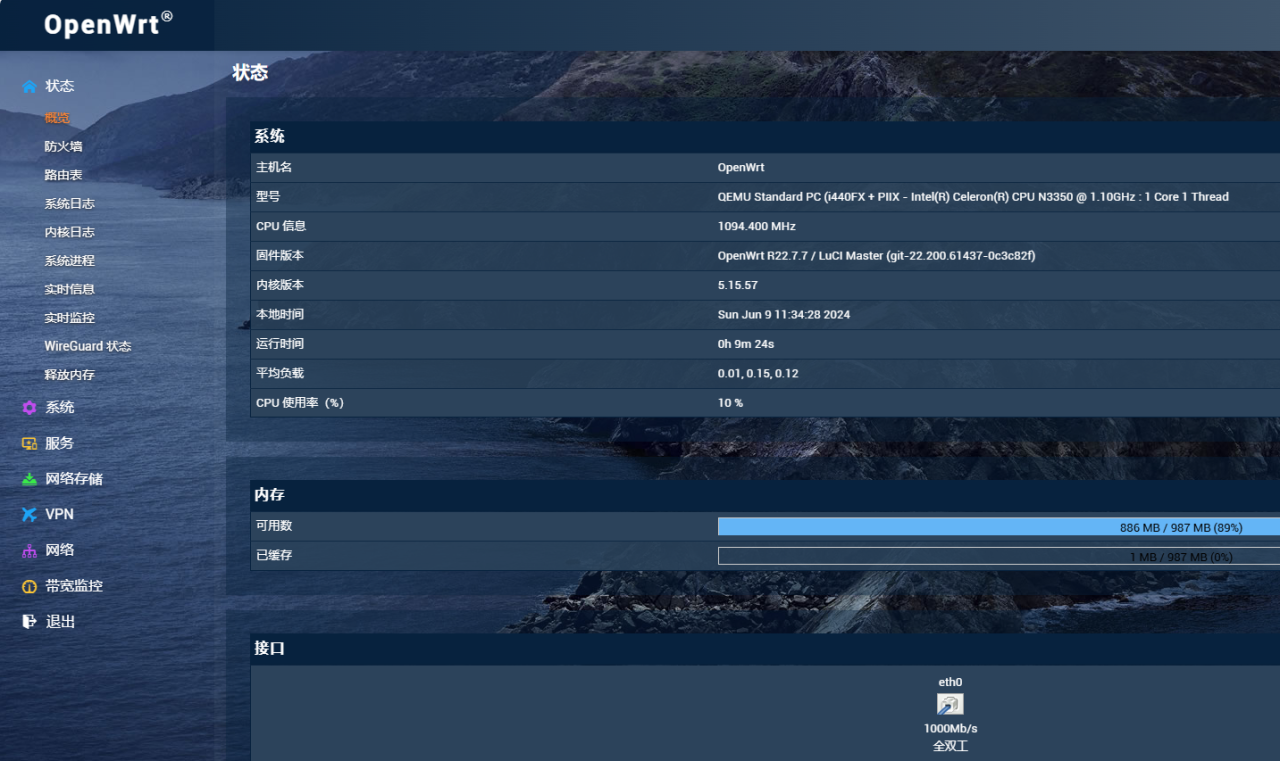Click the purple network icon beside 网络
Viewport: 1280px width, 761px height.
click(29, 550)
